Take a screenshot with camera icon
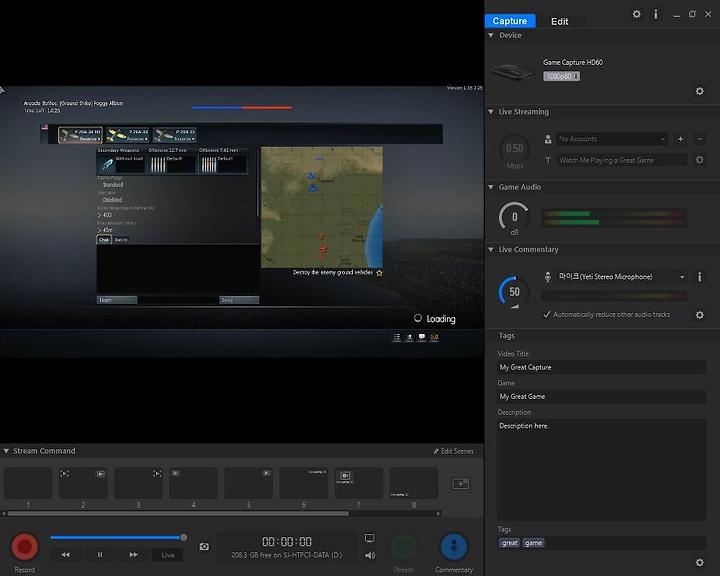The width and height of the screenshot is (720, 576). (204, 546)
